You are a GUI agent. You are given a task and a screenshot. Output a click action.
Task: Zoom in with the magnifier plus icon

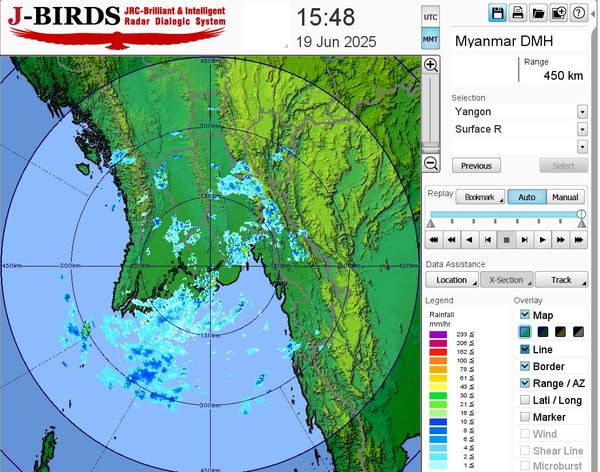click(x=431, y=64)
